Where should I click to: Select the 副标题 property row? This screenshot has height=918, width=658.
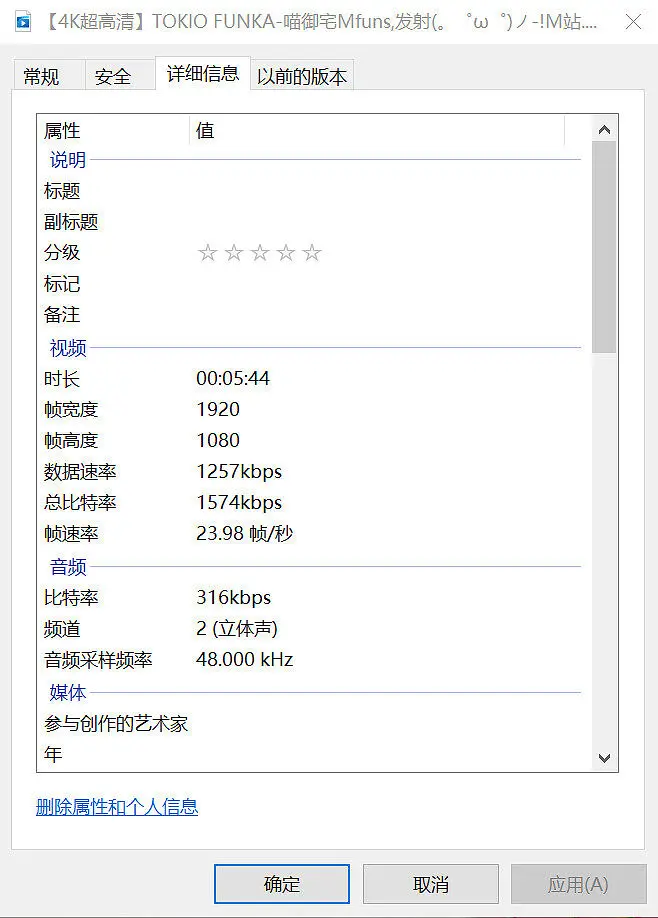point(311,222)
